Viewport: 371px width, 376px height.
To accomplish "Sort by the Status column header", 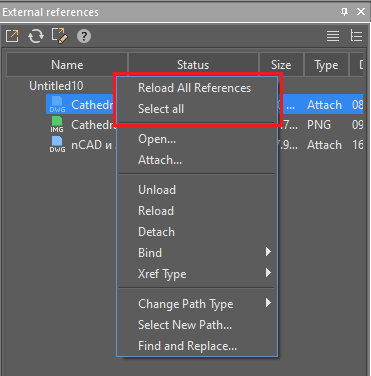I will (x=193, y=65).
